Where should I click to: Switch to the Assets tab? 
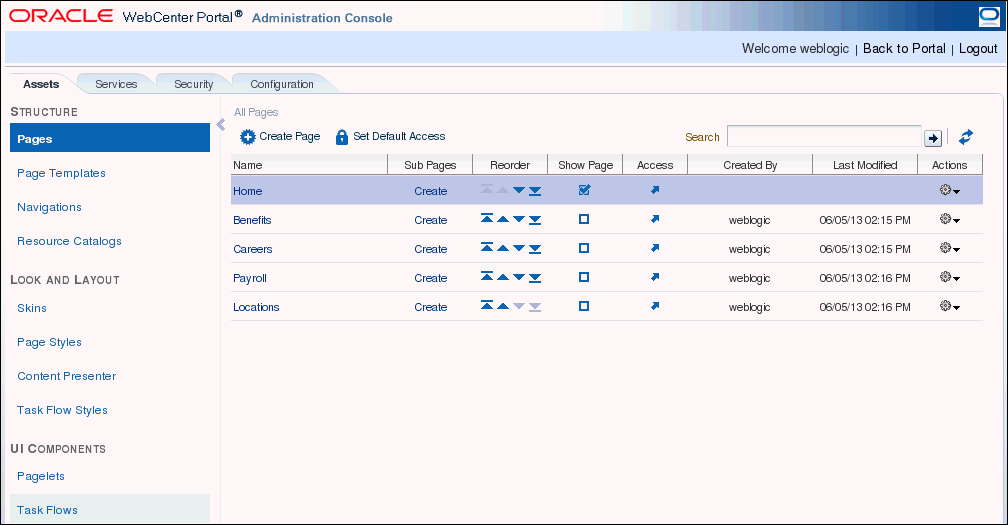(x=41, y=84)
